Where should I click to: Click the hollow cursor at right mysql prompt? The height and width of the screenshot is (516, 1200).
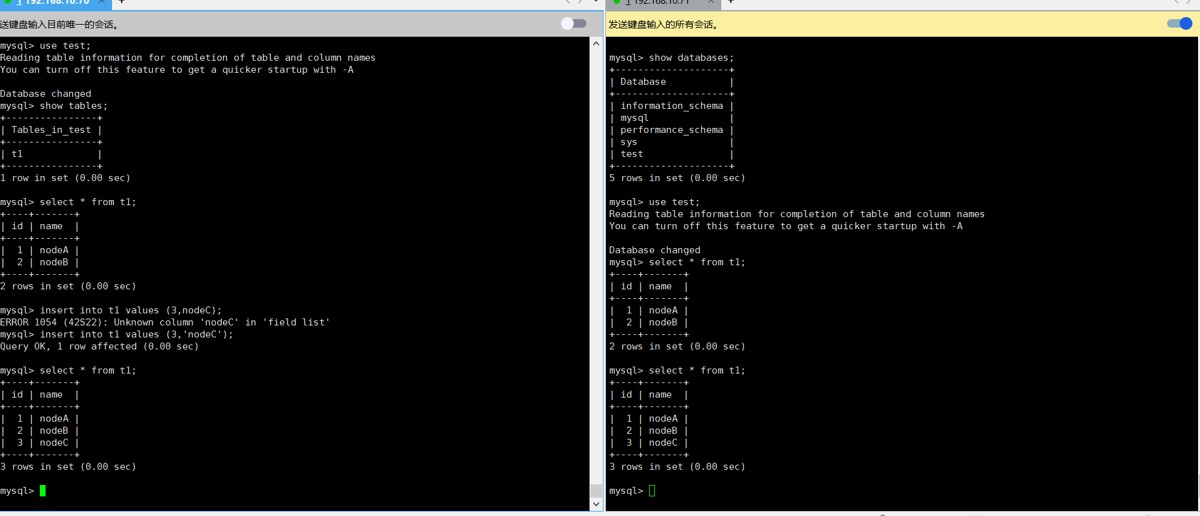tap(652, 491)
